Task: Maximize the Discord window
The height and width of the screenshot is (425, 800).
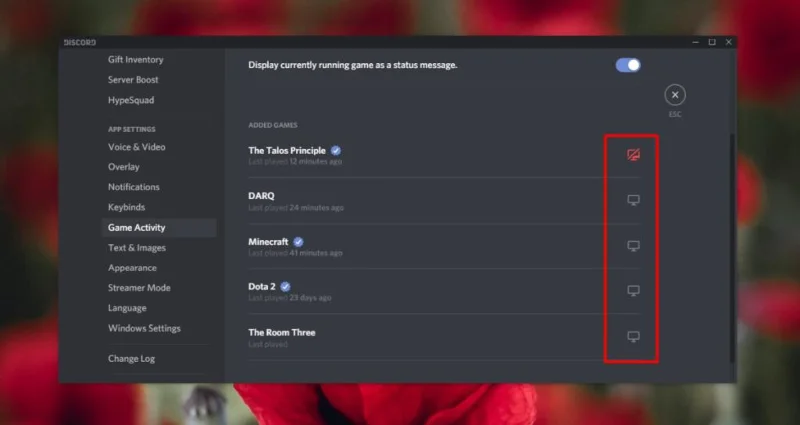Action: [x=712, y=42]
